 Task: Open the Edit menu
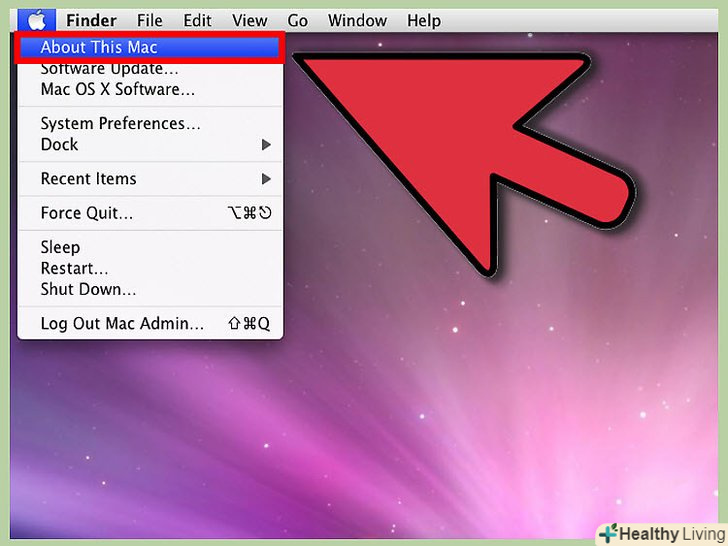coord(197,20)
